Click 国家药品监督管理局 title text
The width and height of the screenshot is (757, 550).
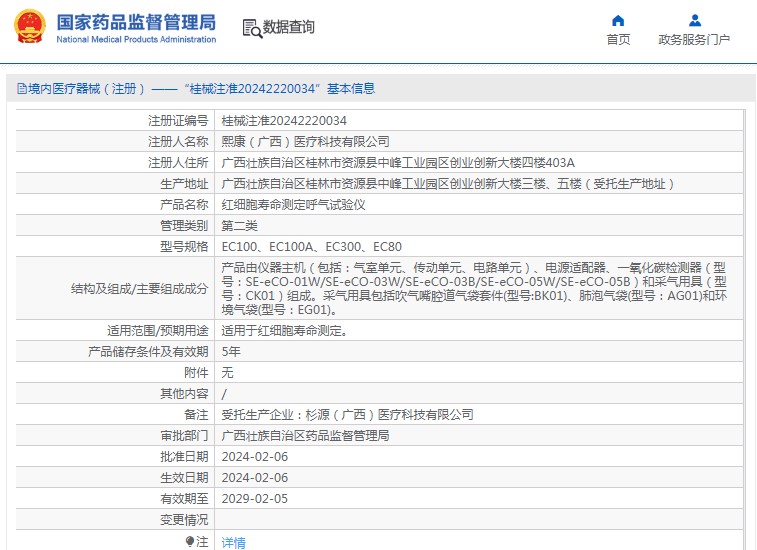(136, 22)
